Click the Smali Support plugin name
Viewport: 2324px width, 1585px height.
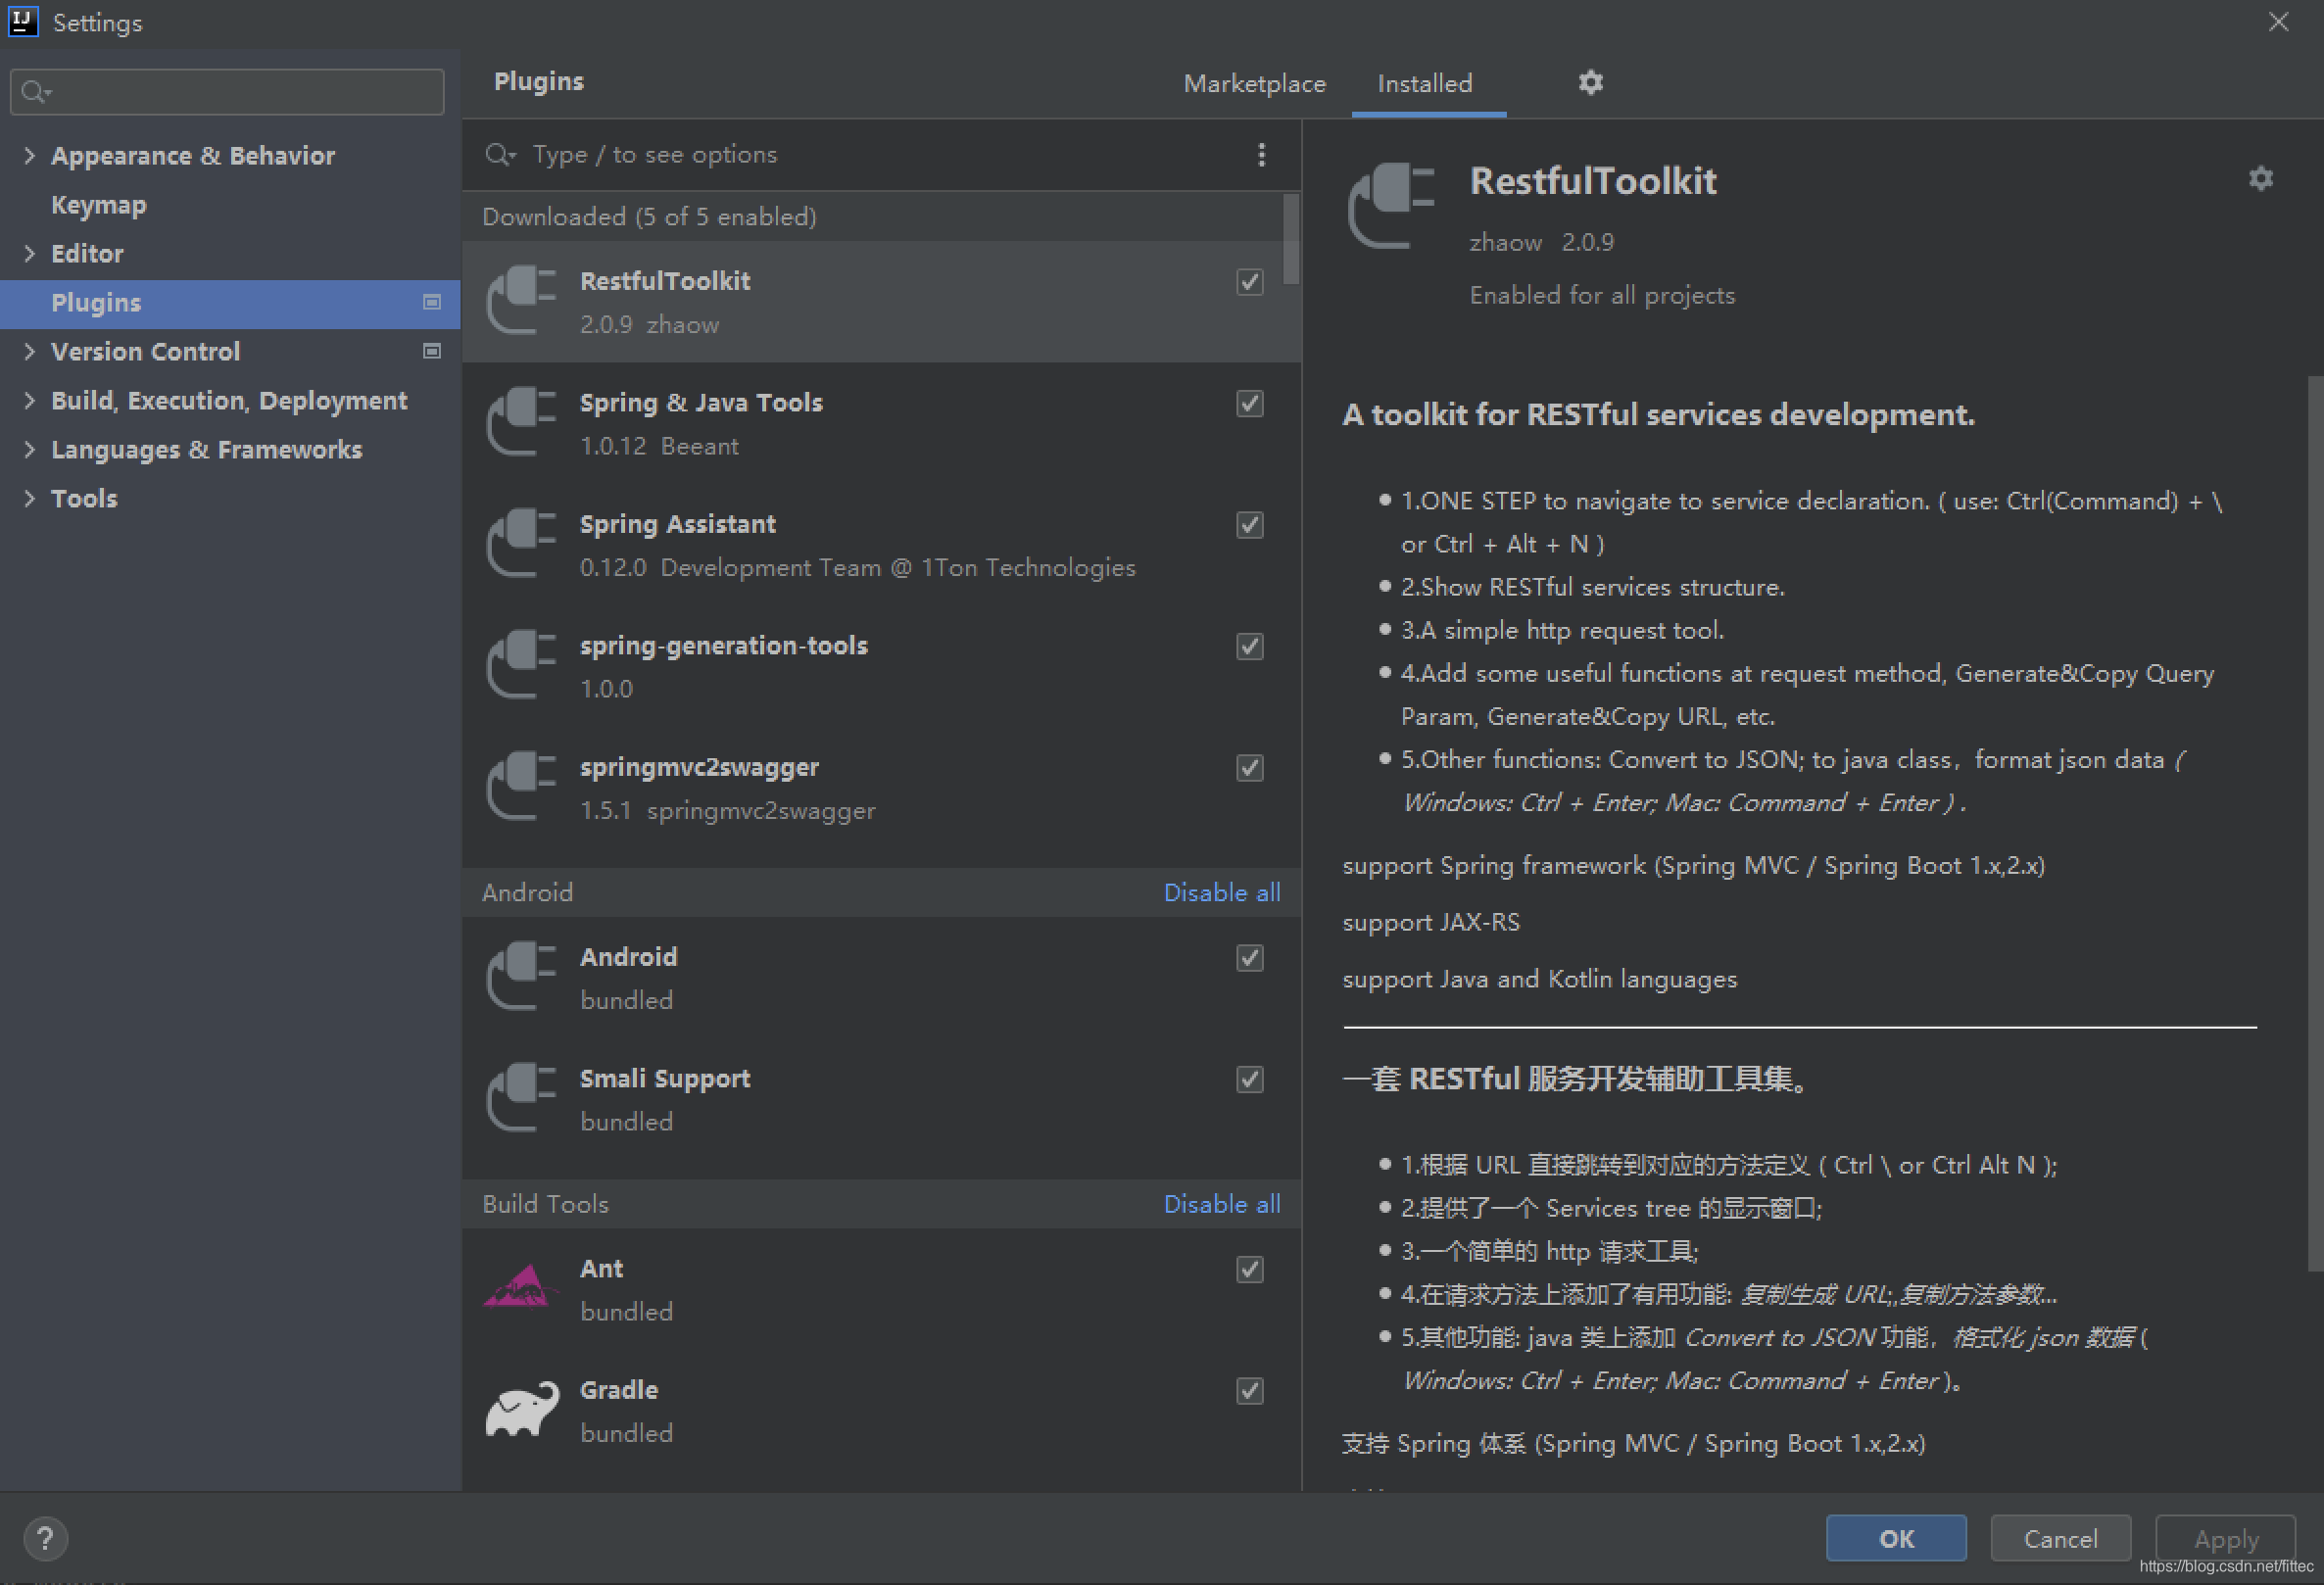(665, 1078)
